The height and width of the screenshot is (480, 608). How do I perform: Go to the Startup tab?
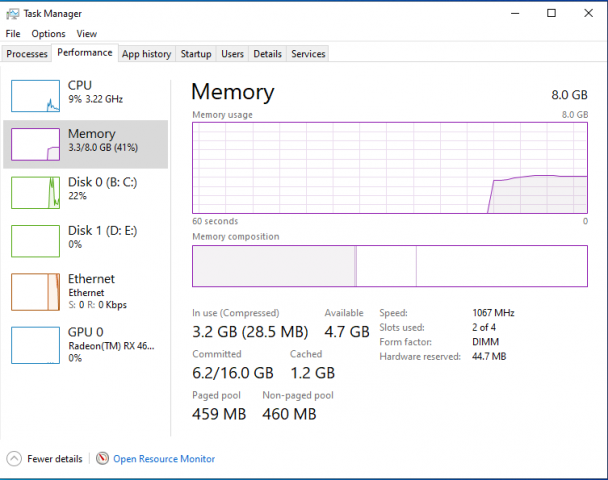pos(196,54)
